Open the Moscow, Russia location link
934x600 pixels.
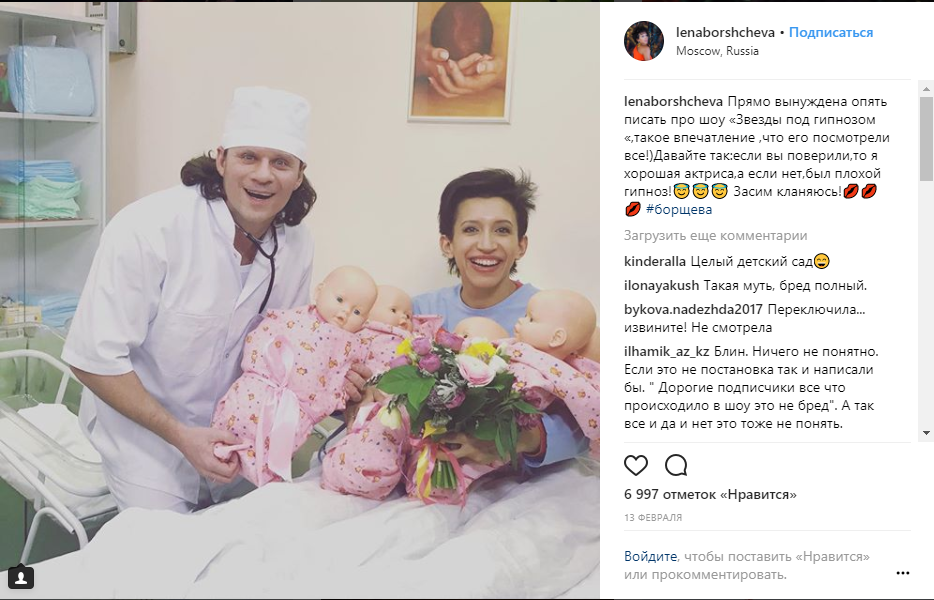coord(717,51)
